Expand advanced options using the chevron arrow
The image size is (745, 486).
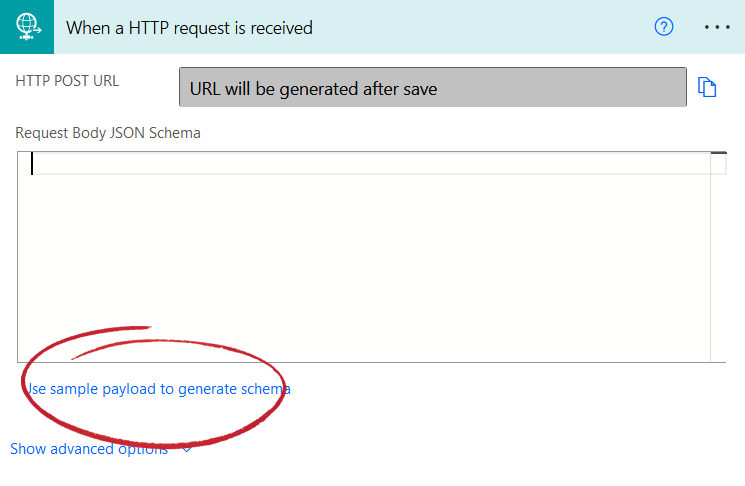(187, 449)
